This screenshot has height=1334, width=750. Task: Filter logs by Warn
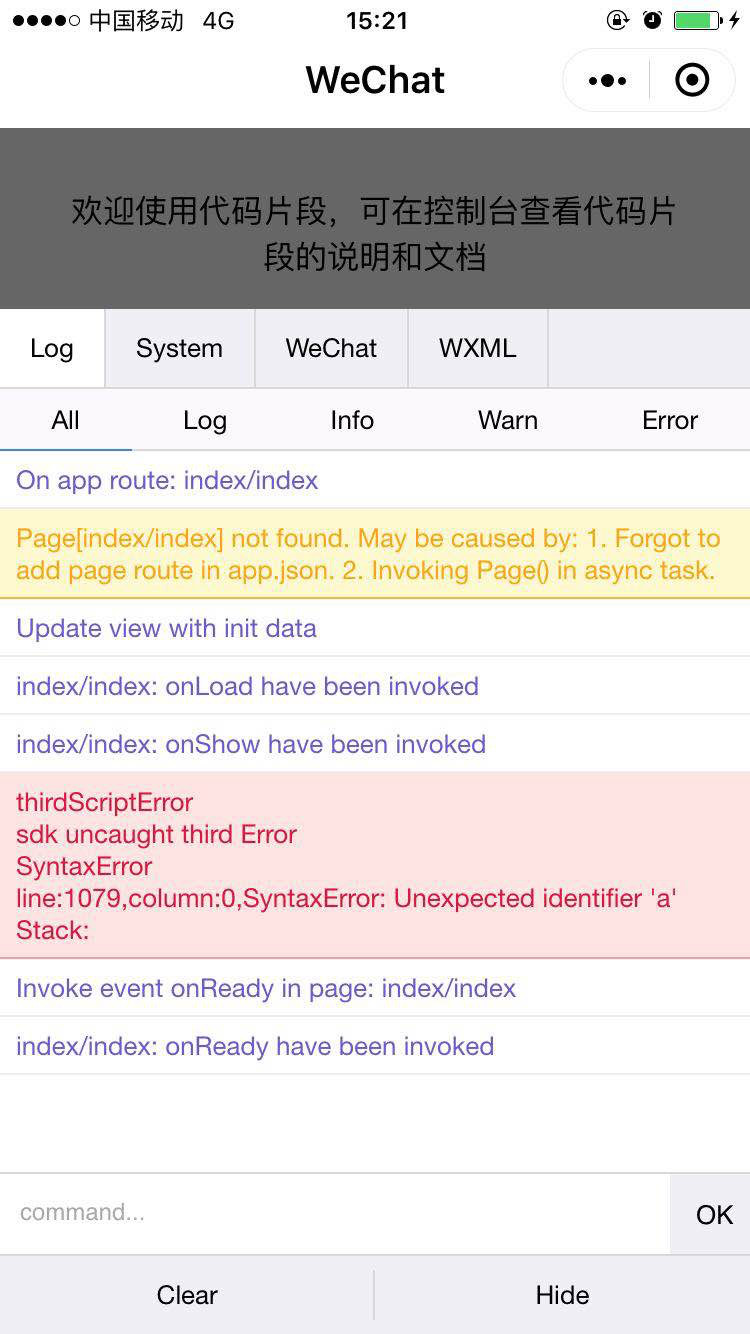[508, 420]
